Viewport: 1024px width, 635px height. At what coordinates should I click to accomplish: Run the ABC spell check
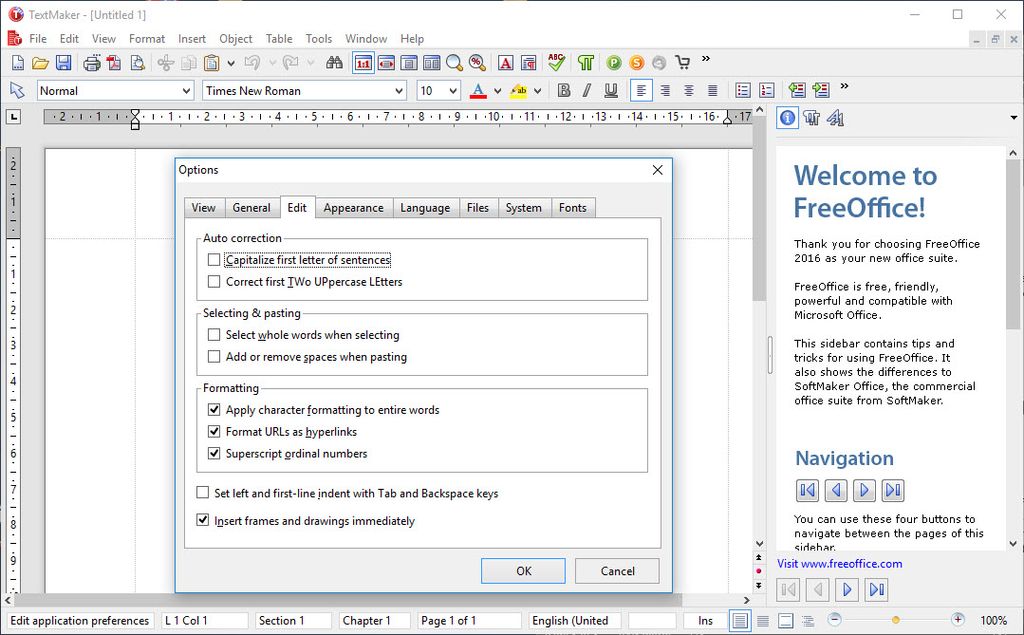click(556, 62)
